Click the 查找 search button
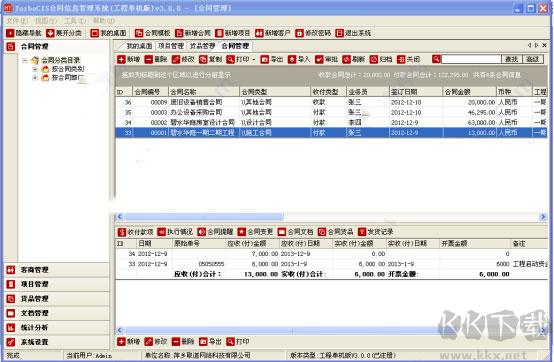 pyautogui.click(x=512, y=59)
